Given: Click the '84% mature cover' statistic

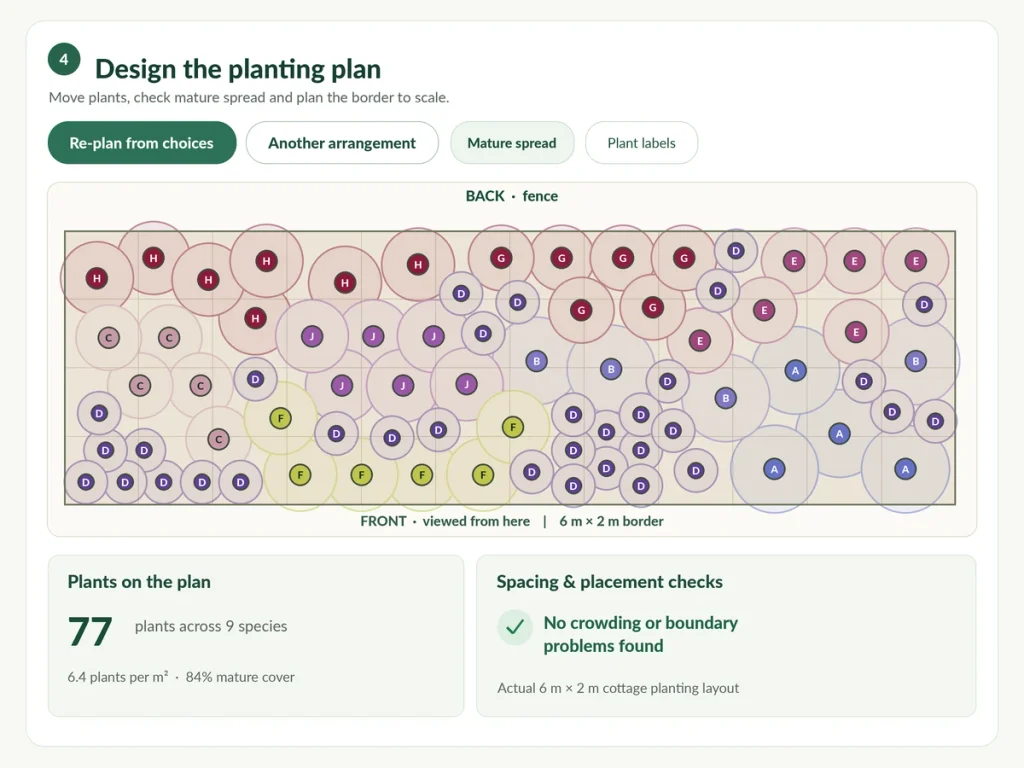Looking at the screenshot, I should (x=240, y=677).
